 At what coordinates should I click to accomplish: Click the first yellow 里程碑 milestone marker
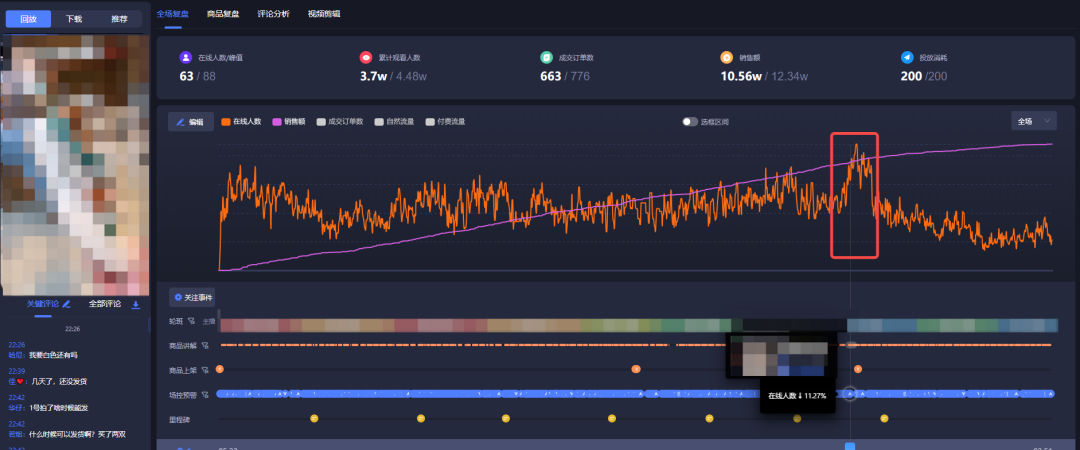[314, 418]
